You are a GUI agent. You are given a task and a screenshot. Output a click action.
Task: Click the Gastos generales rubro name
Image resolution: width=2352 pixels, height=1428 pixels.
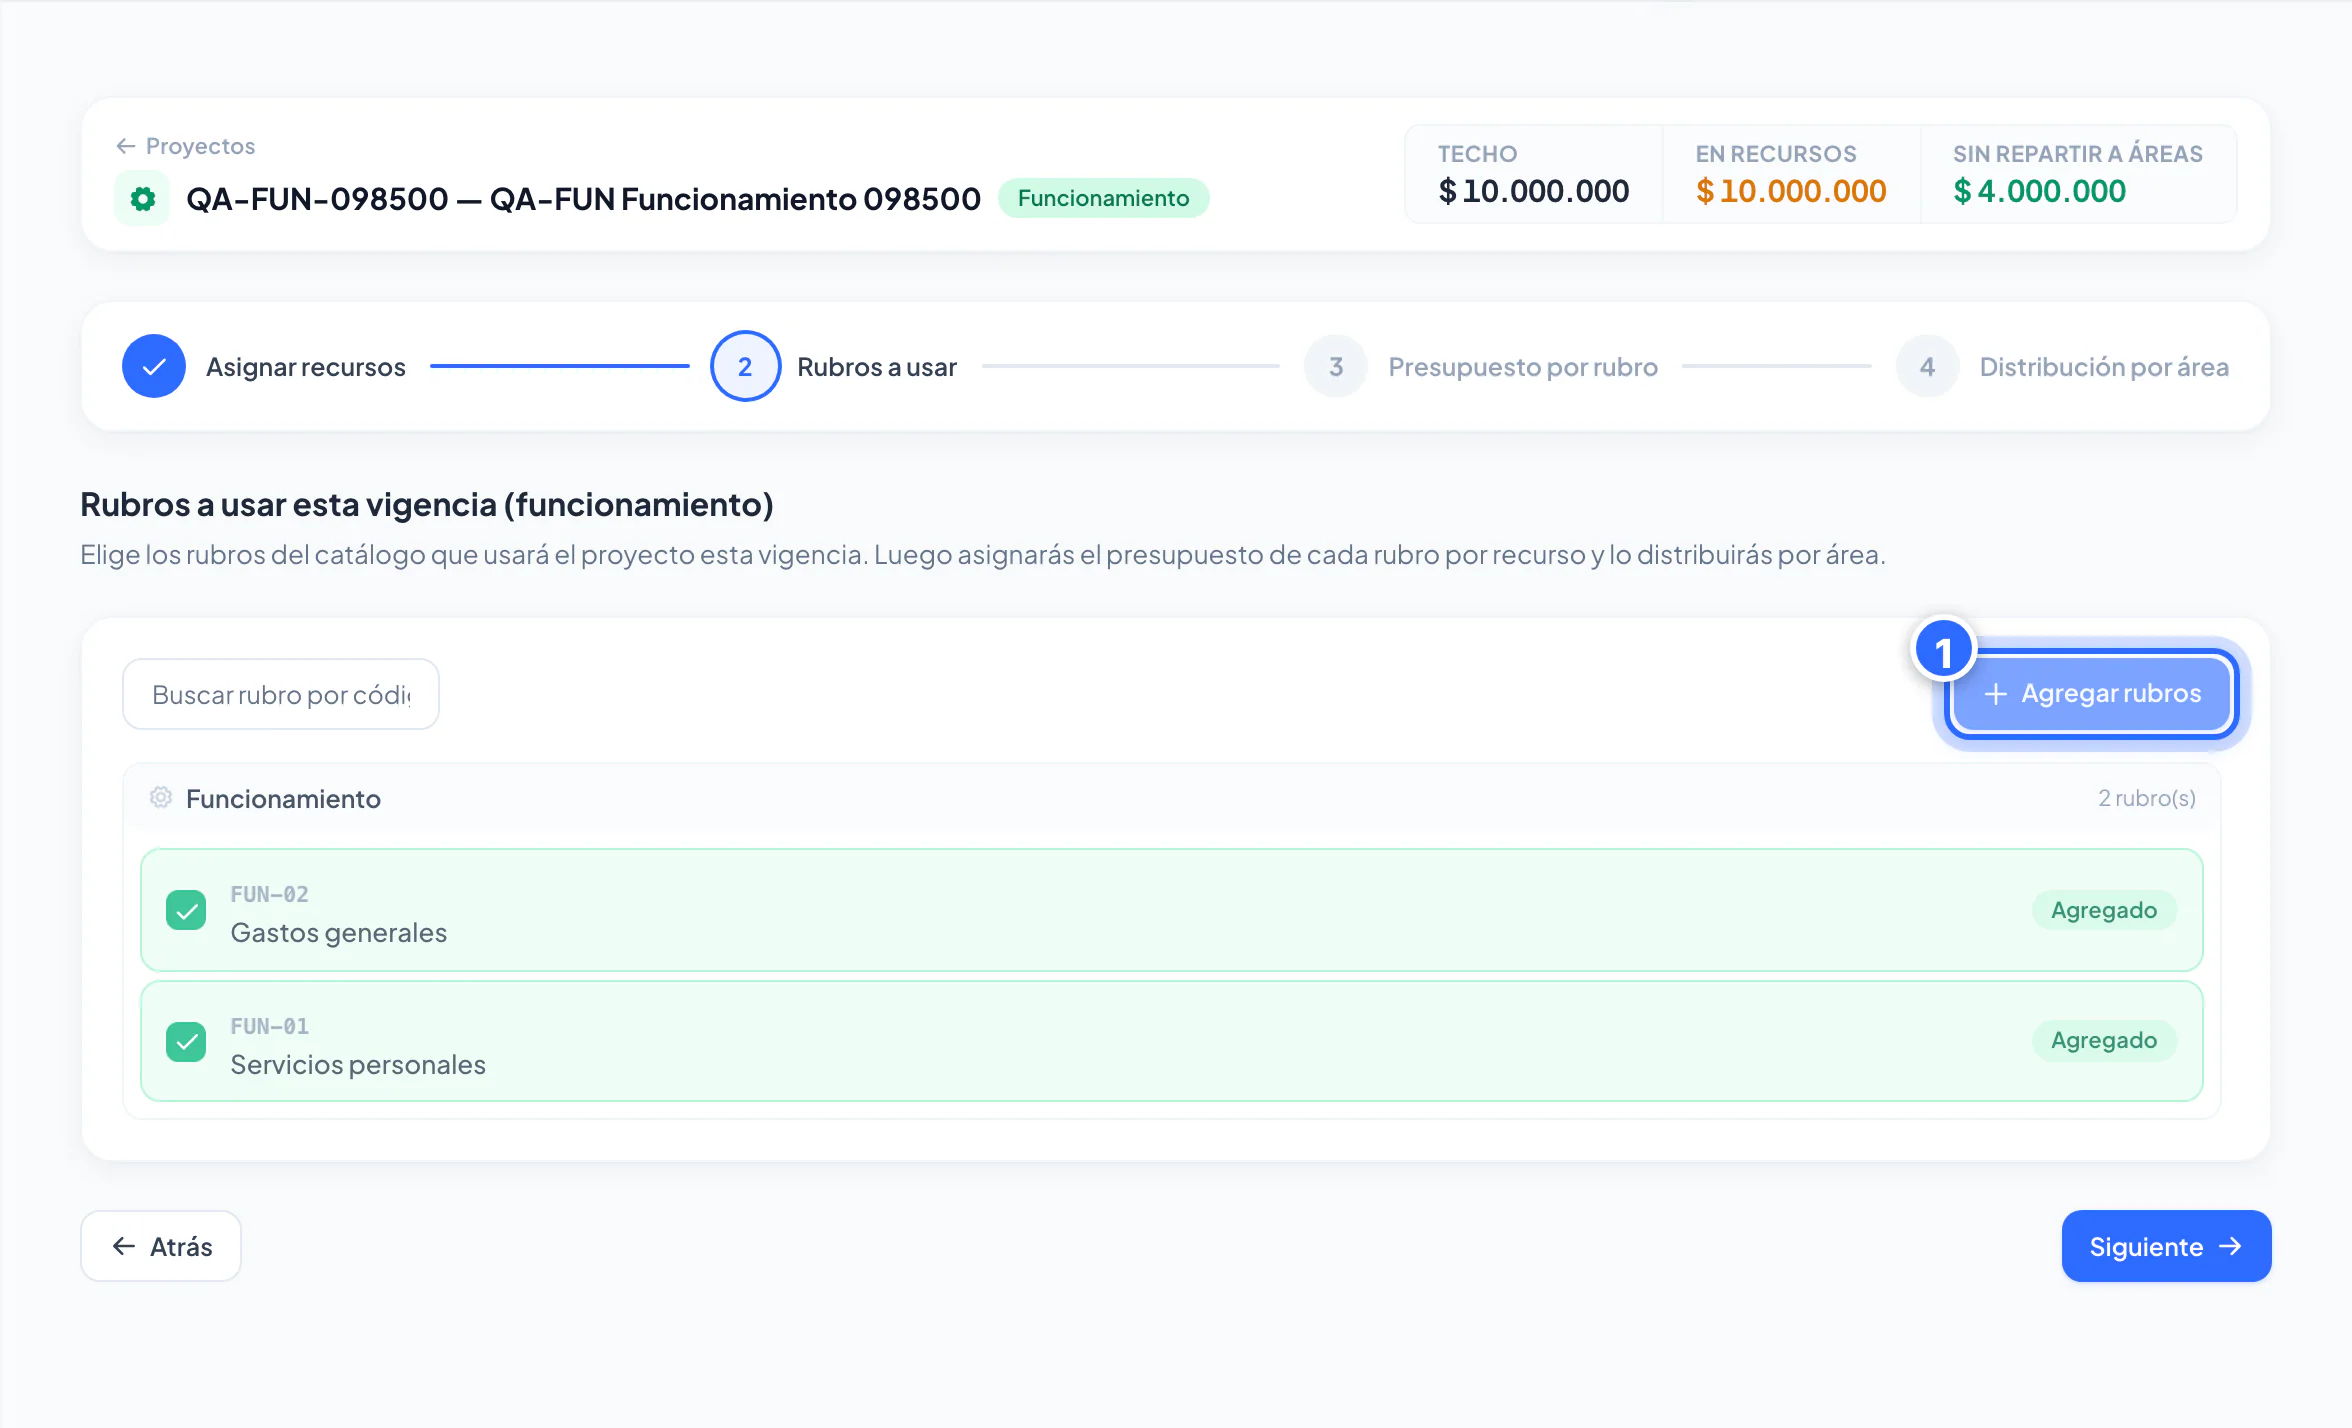pos(338,933)
